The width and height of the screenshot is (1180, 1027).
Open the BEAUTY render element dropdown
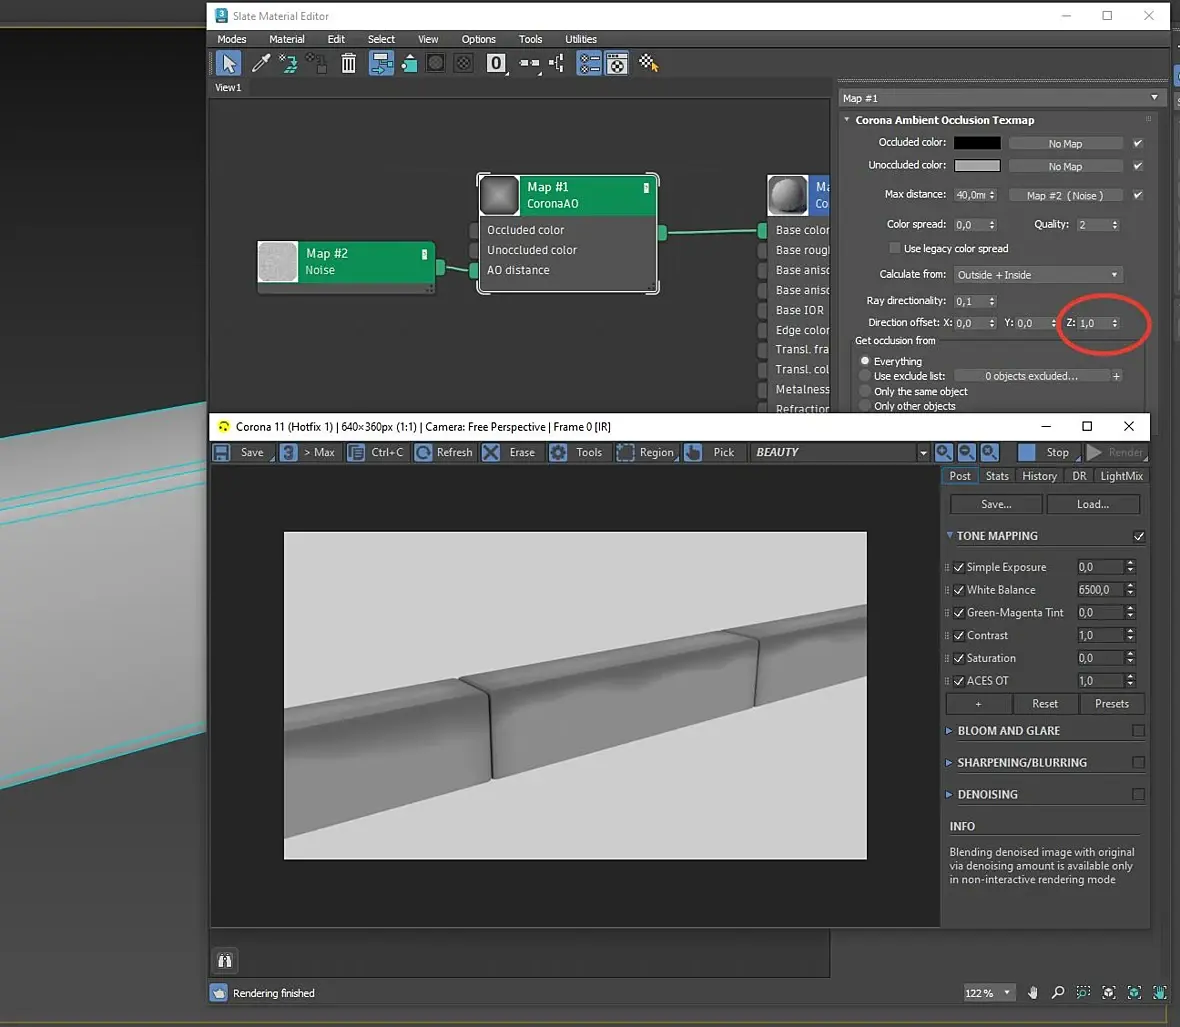[x=922, y=453]
